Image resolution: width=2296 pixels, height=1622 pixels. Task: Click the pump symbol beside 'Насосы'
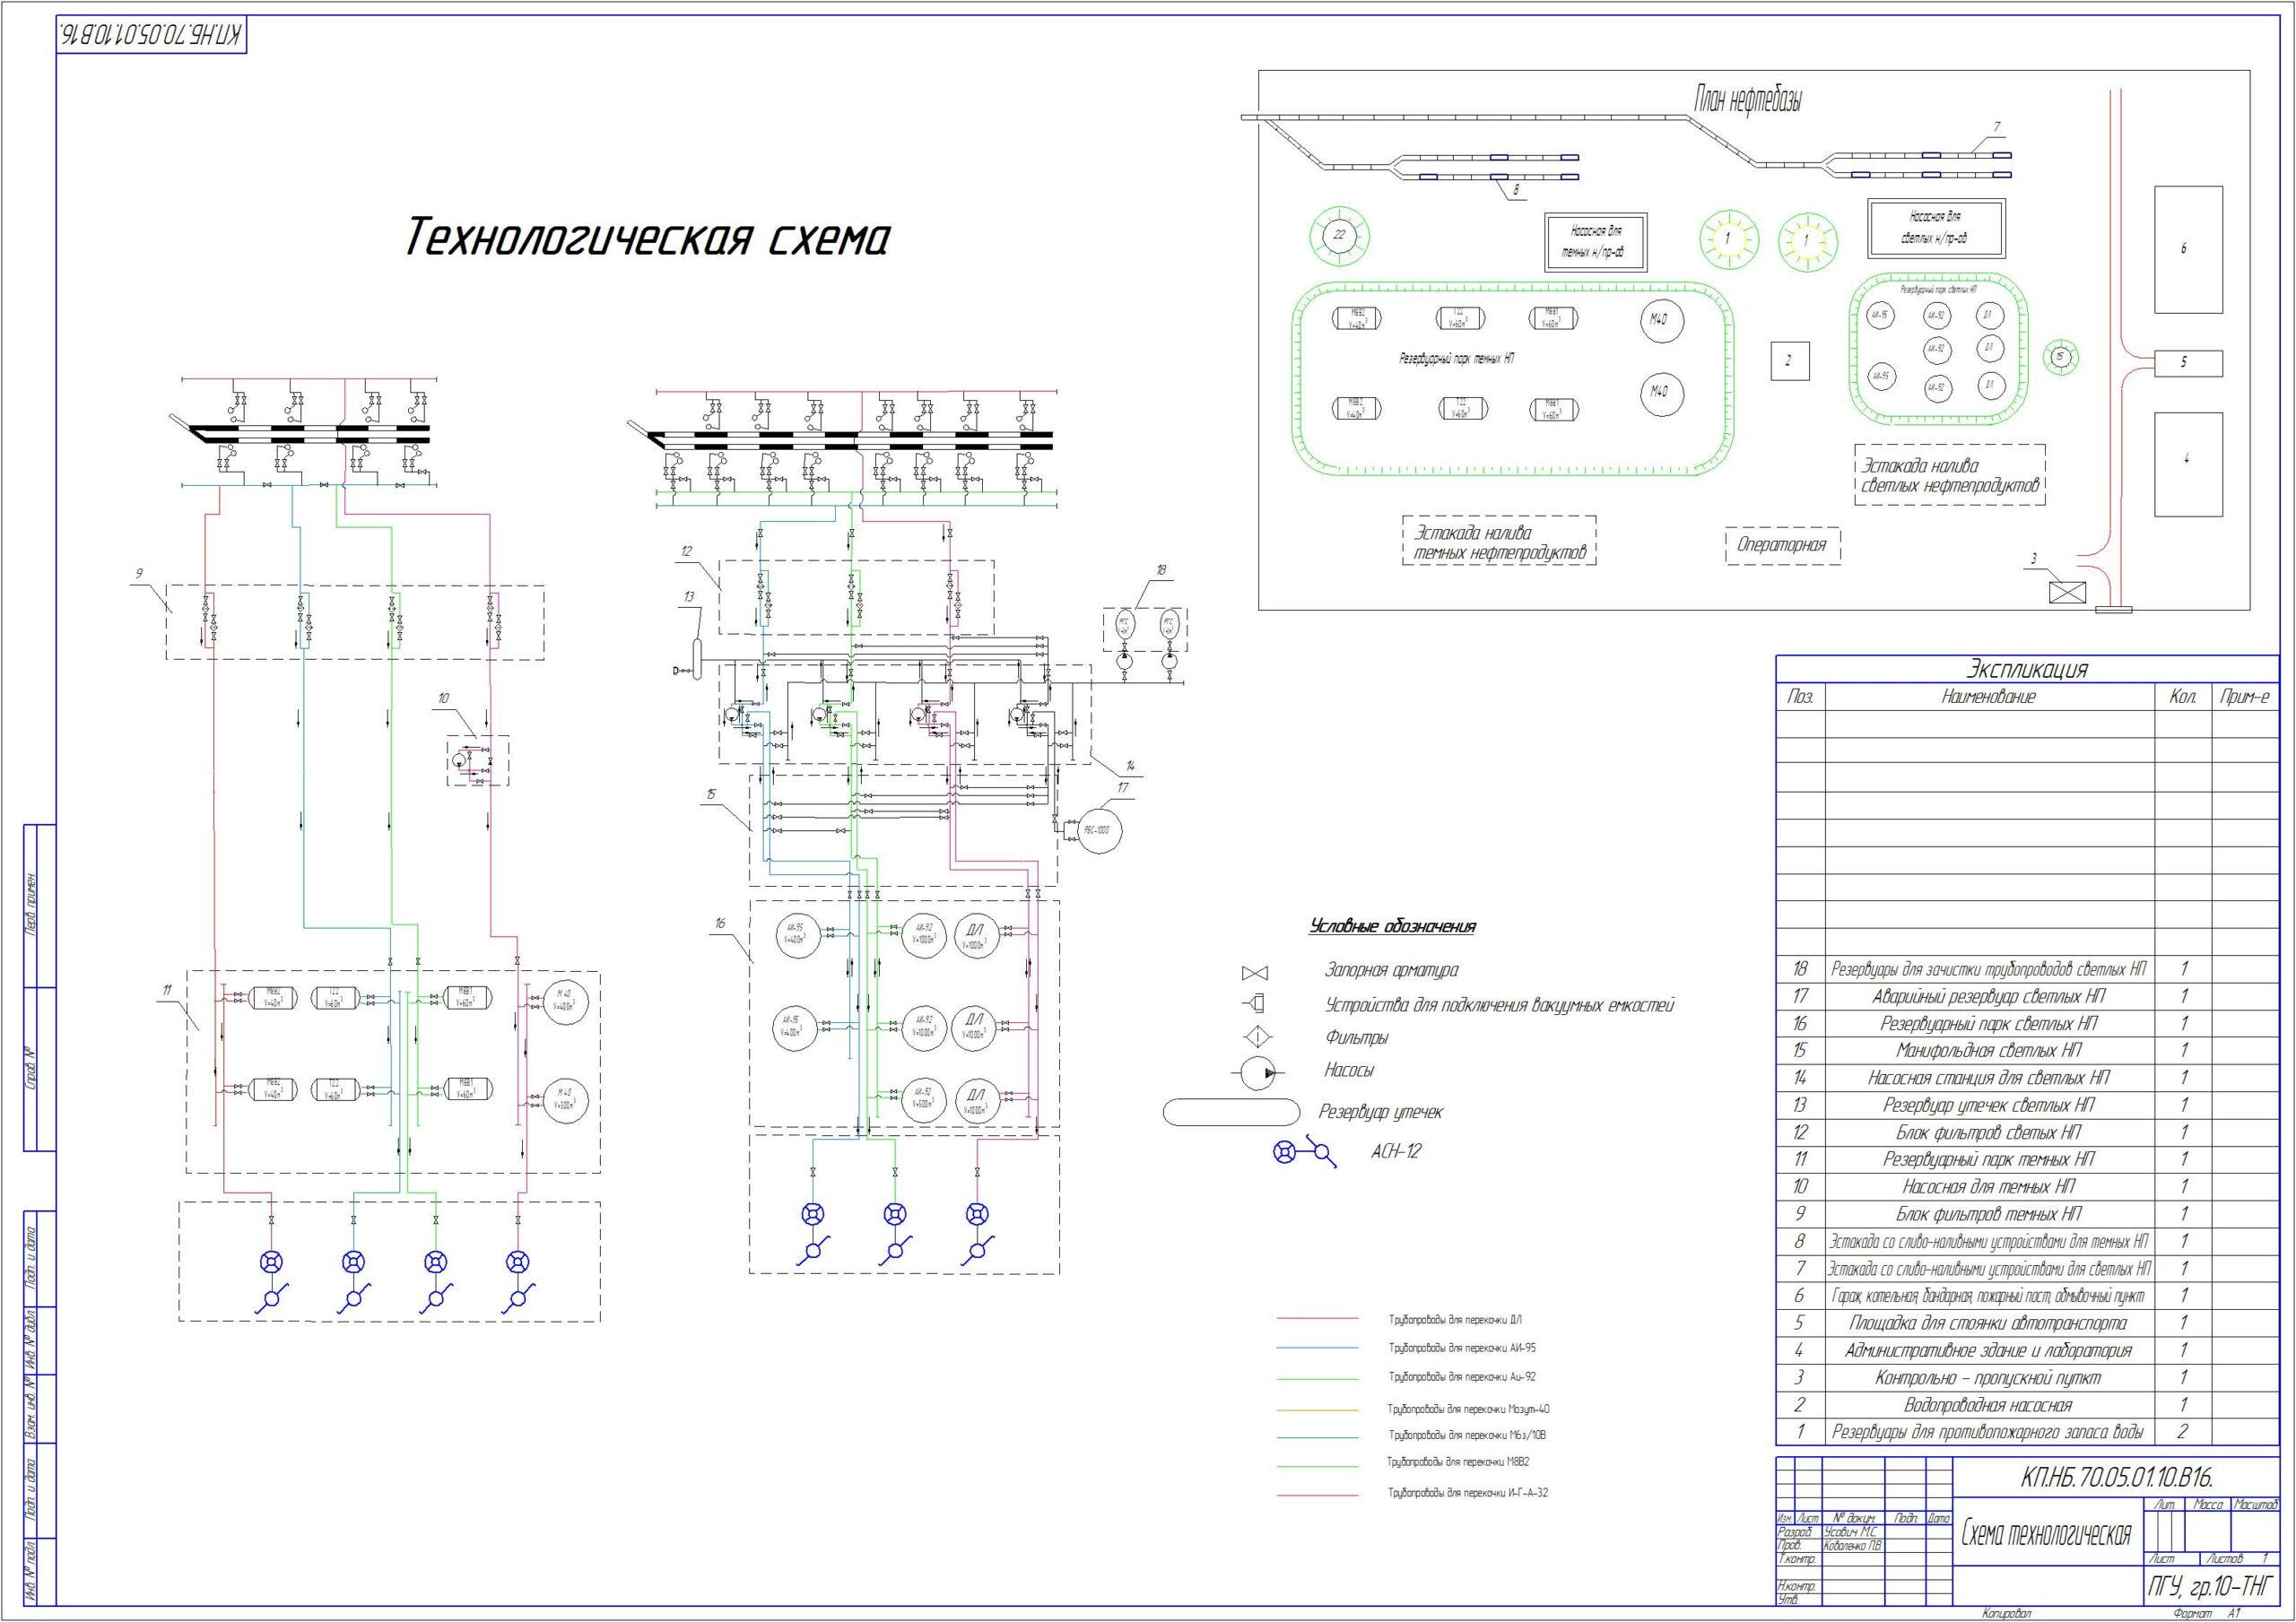[x=1258, y=1072]
